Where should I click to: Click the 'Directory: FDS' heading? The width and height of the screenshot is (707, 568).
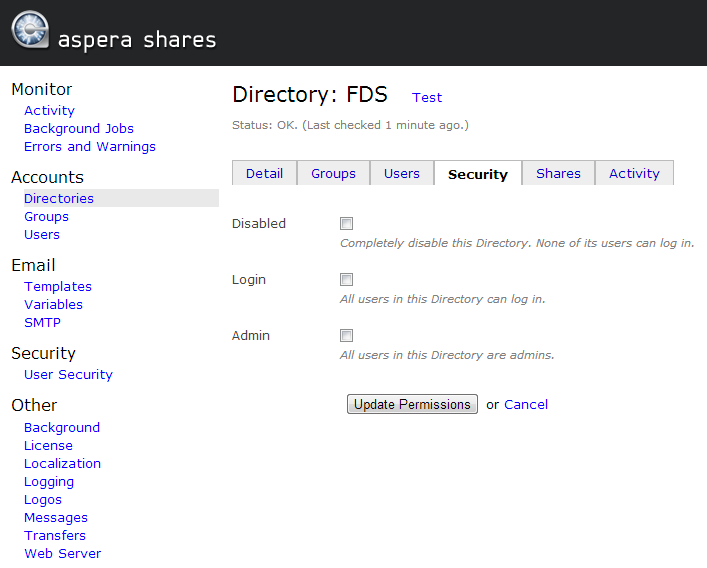click(x=310, y=95)
